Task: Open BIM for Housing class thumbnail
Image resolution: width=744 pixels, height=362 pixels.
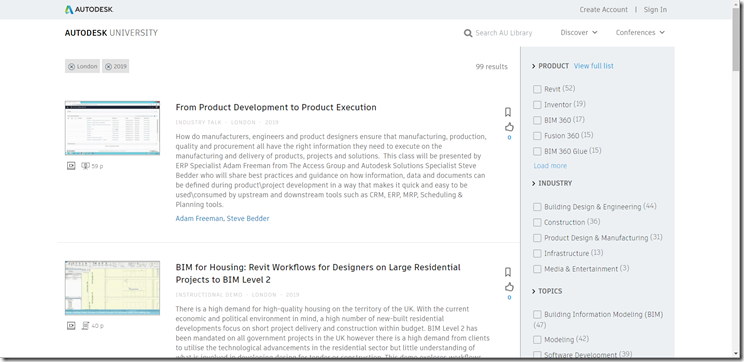Action: point(112,288)
